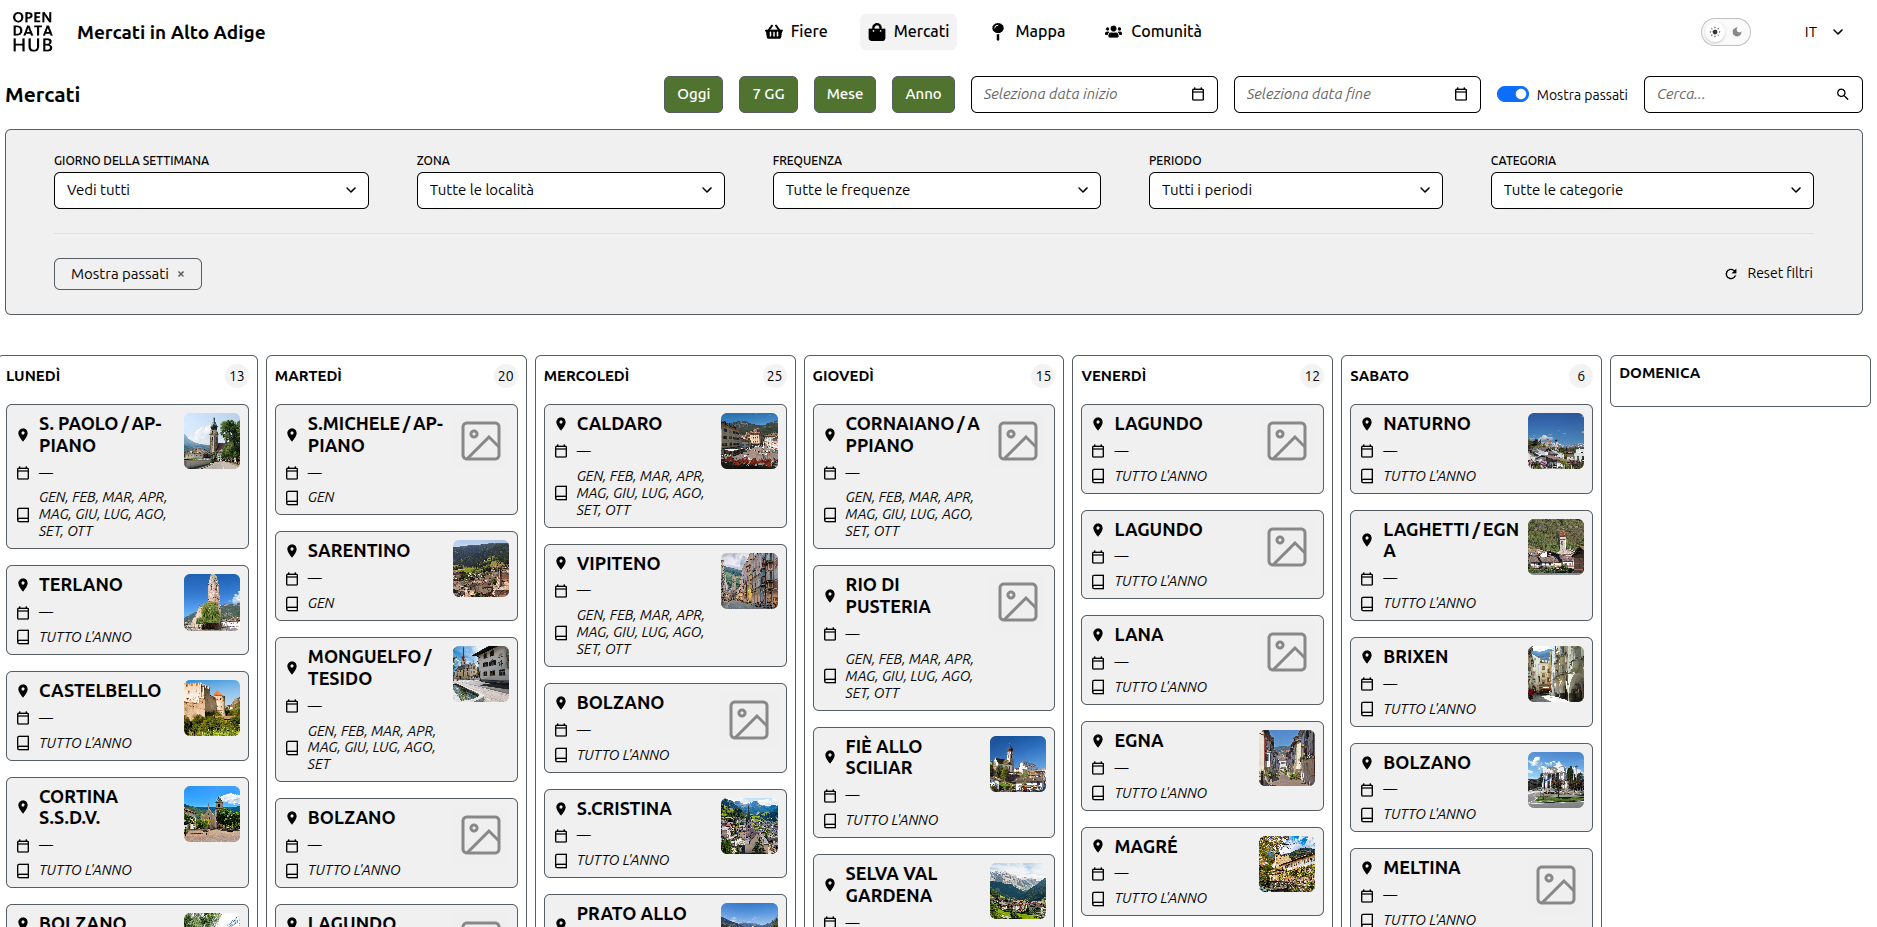Open the Mappa navigation tab

pyautogui.click(x=1028, y=32)
